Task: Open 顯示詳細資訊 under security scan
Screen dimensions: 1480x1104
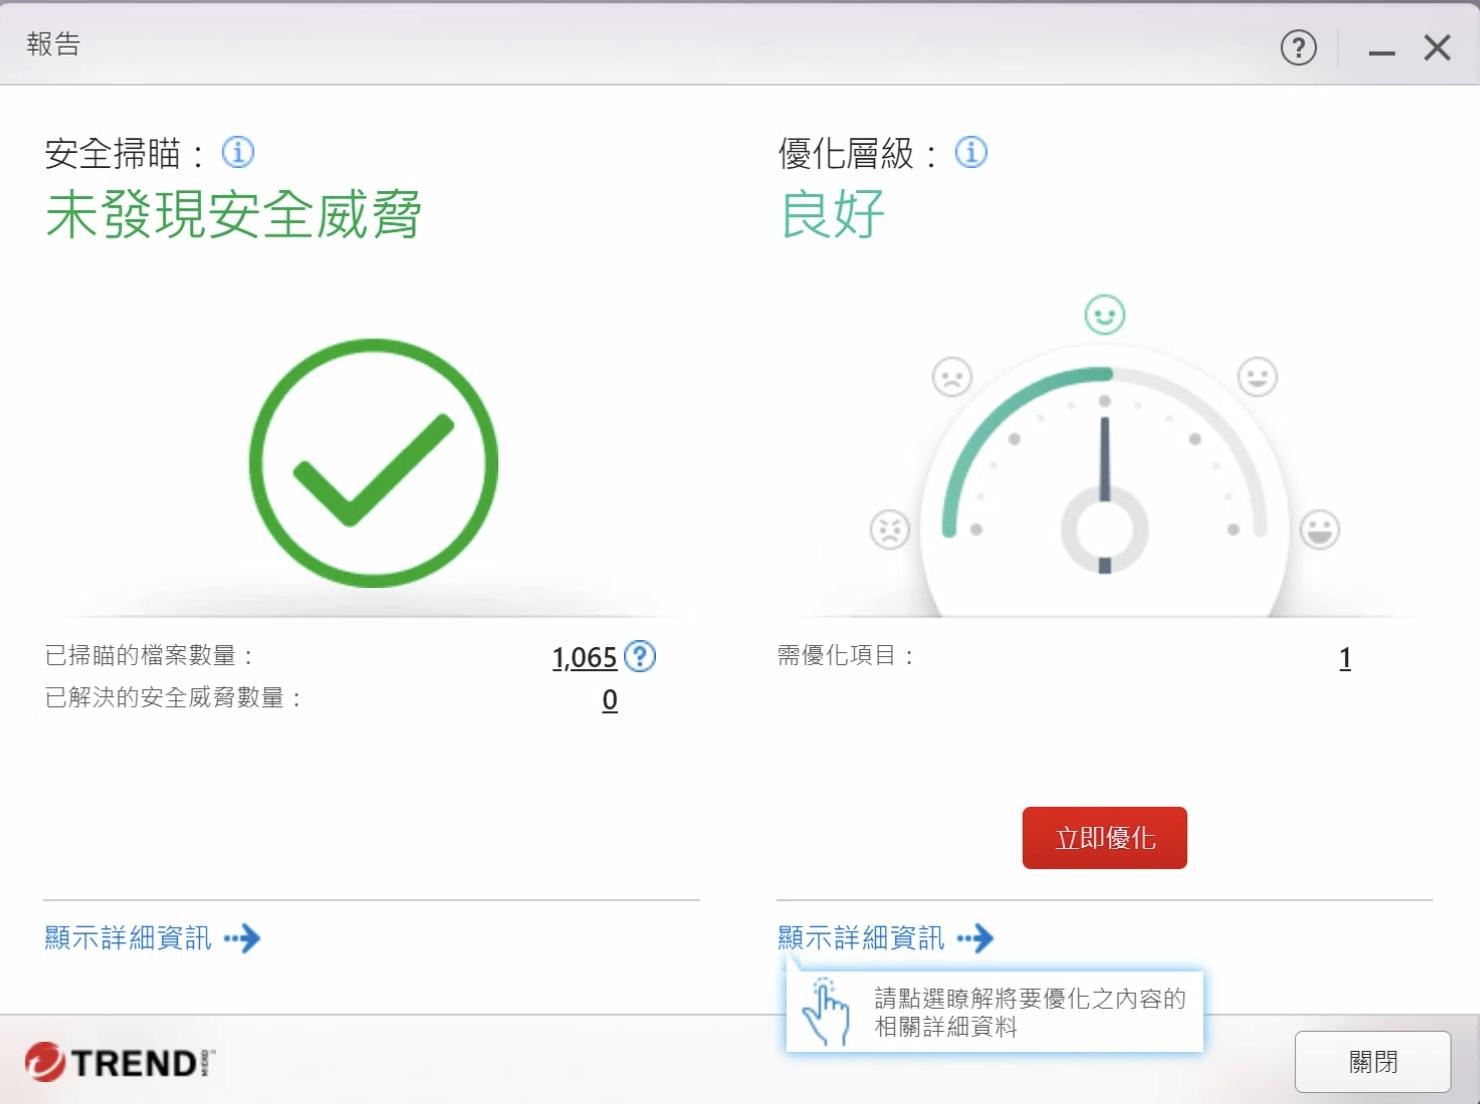Action: click(x=152, y=938)
